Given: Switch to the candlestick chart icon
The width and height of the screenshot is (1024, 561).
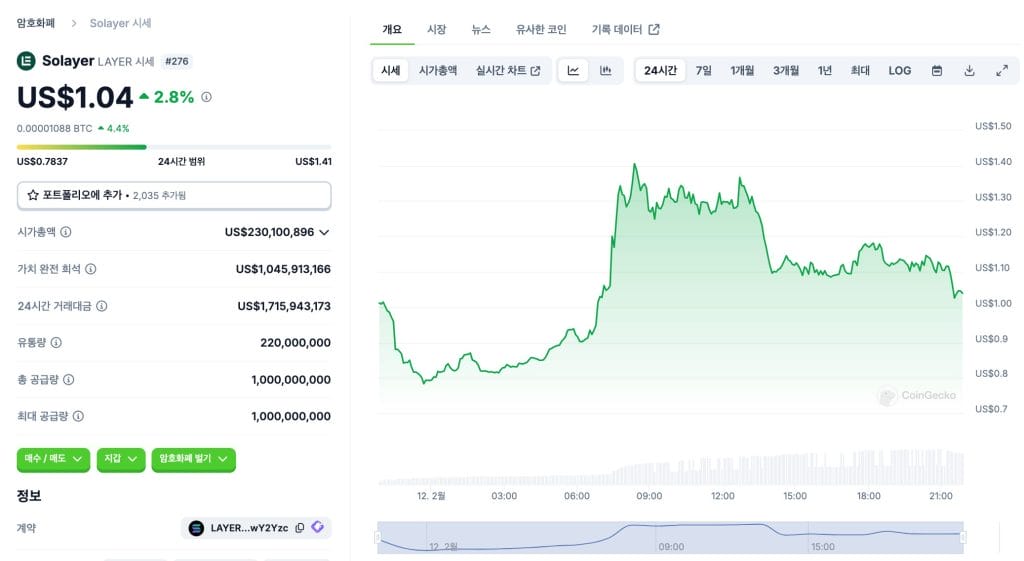Looking at the screenshot, I should coord(605,71).
